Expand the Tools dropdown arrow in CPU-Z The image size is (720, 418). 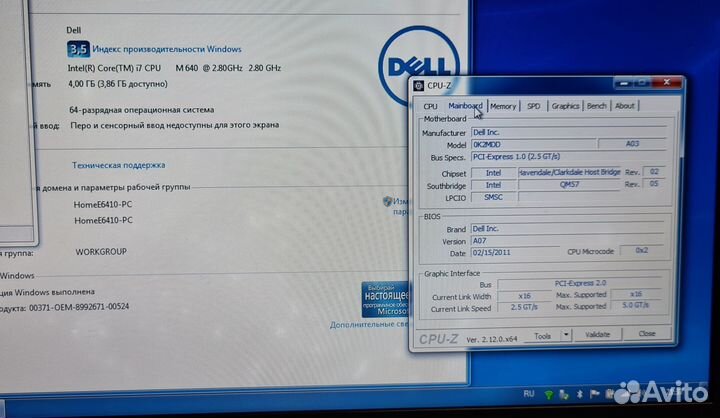(x=566, y=335)
